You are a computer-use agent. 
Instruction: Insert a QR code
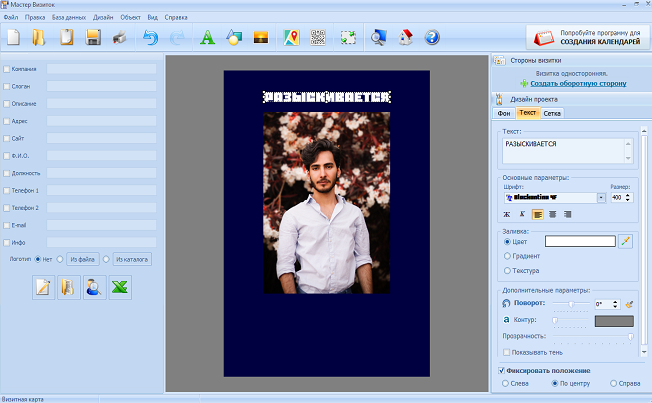318,37
